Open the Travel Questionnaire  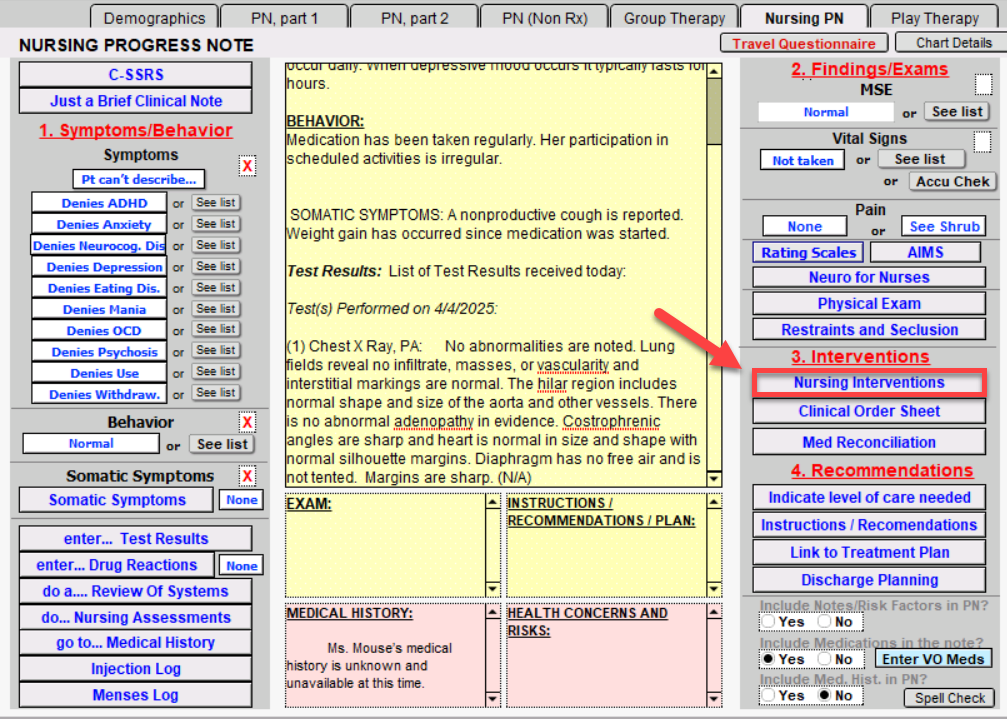point(804,43)
